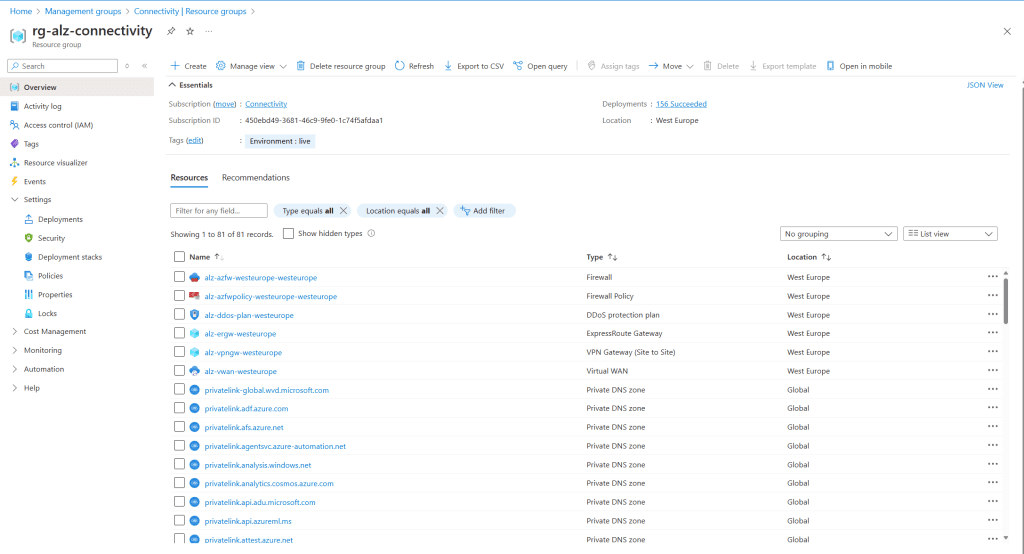Open Locks under Settings
Image resolution: width=1024 pixels, height=554 pixels.
[47, 313]
